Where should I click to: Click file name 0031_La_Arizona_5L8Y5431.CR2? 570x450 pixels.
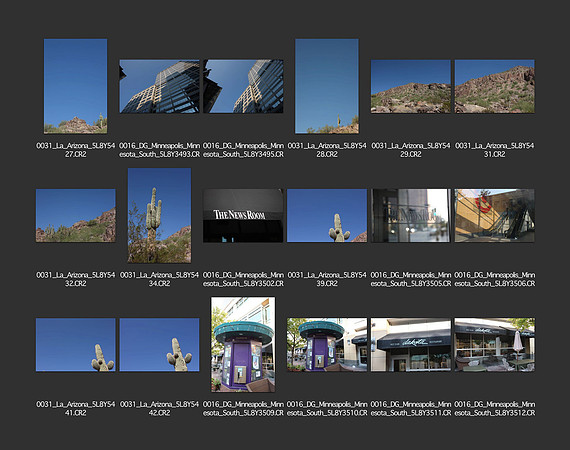point(494,150)
